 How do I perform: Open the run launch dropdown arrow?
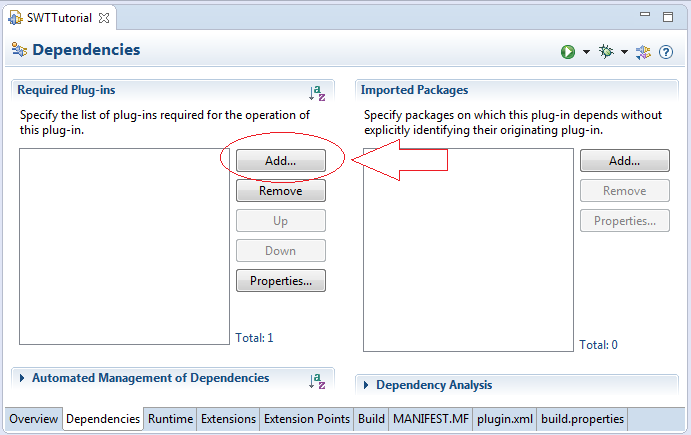586,52
